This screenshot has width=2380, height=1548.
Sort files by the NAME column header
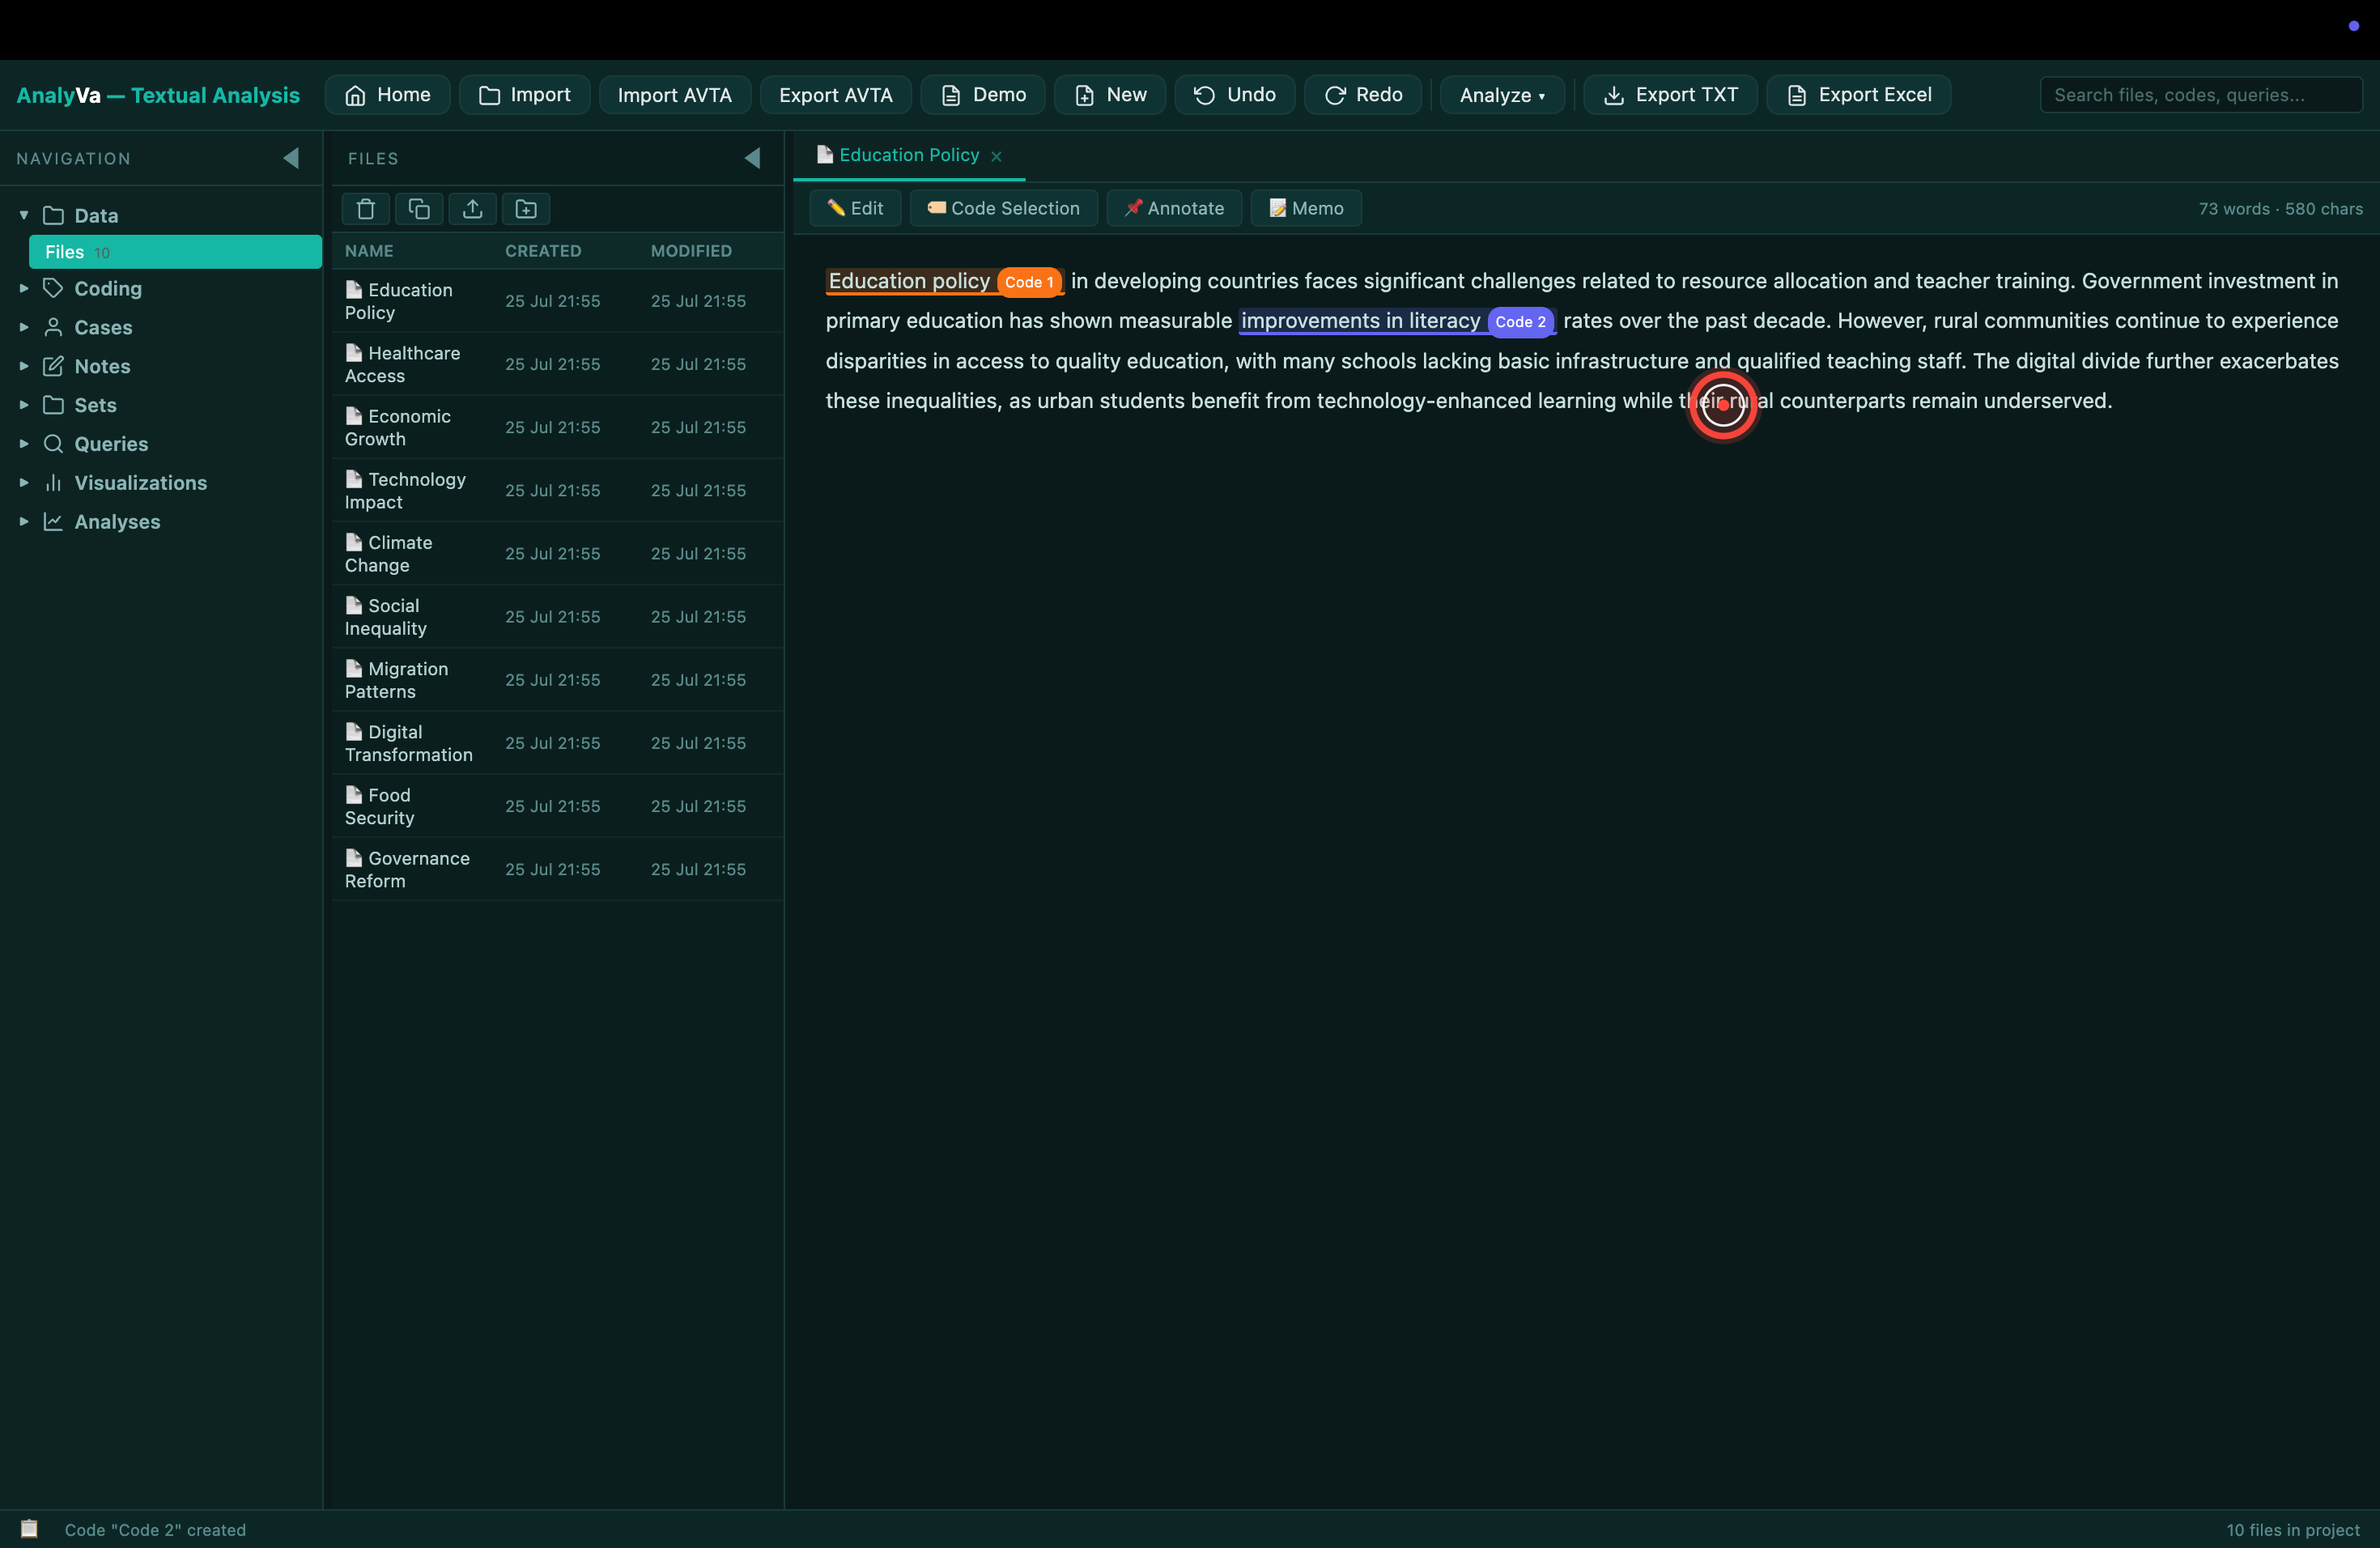pyautogui.click(x=369, y=251)
